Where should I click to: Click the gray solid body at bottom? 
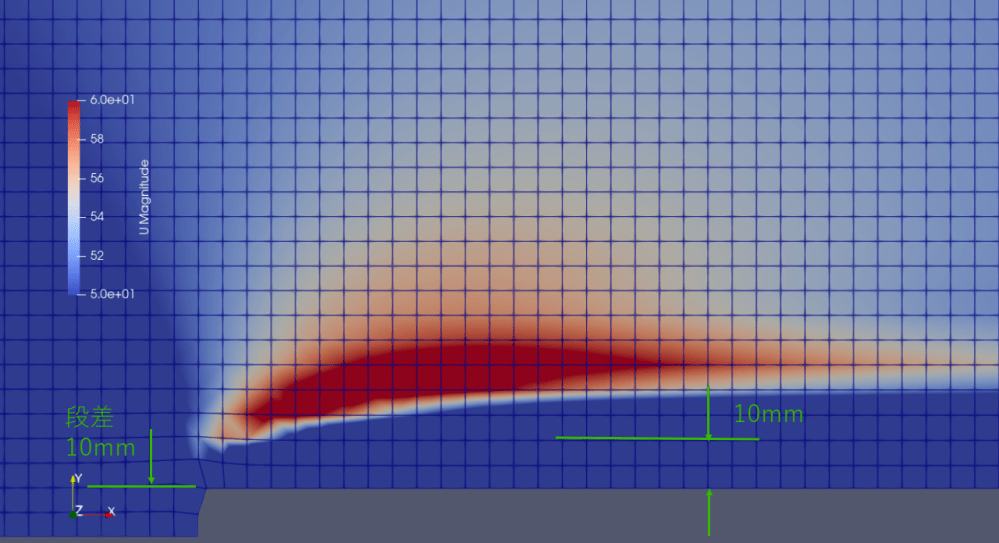[600, 515]
